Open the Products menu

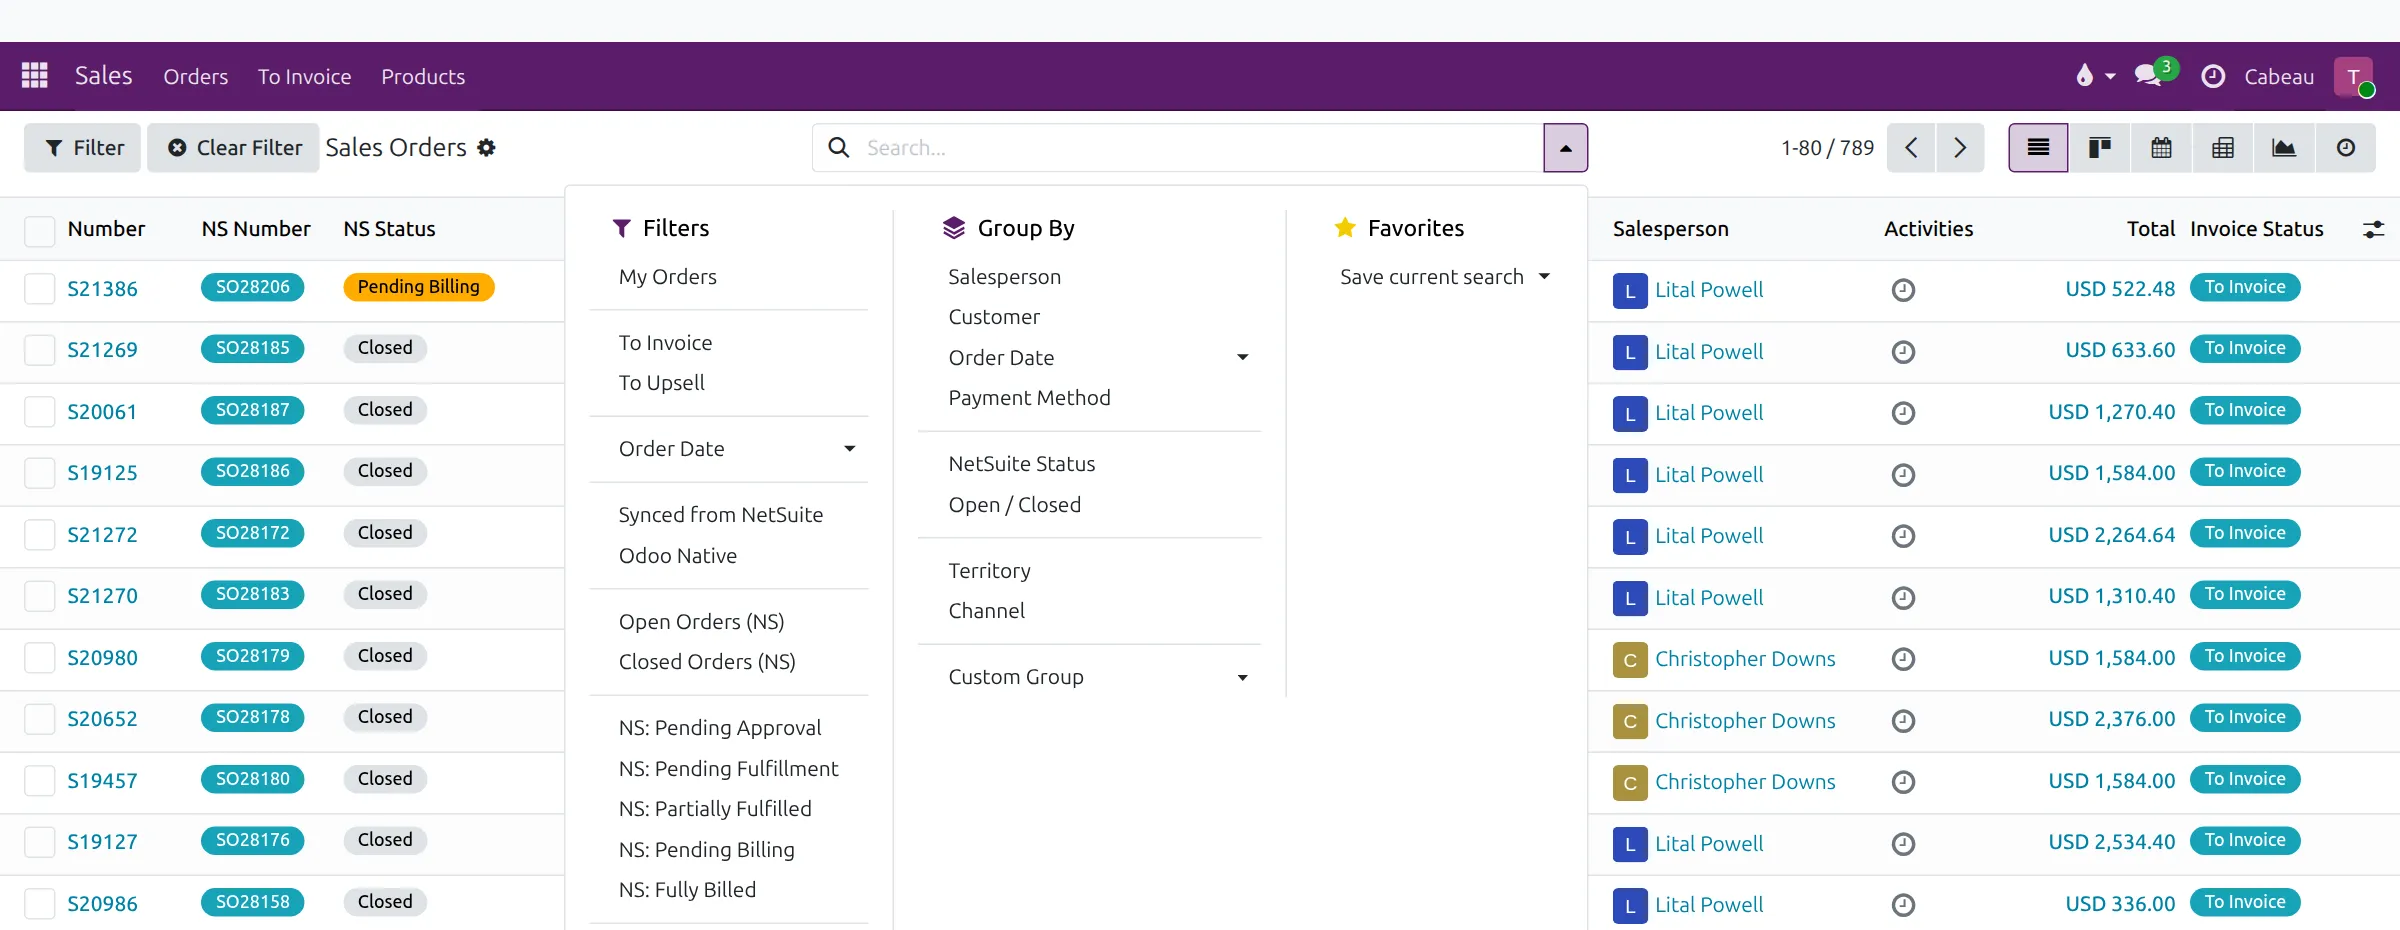pos(423,77)
